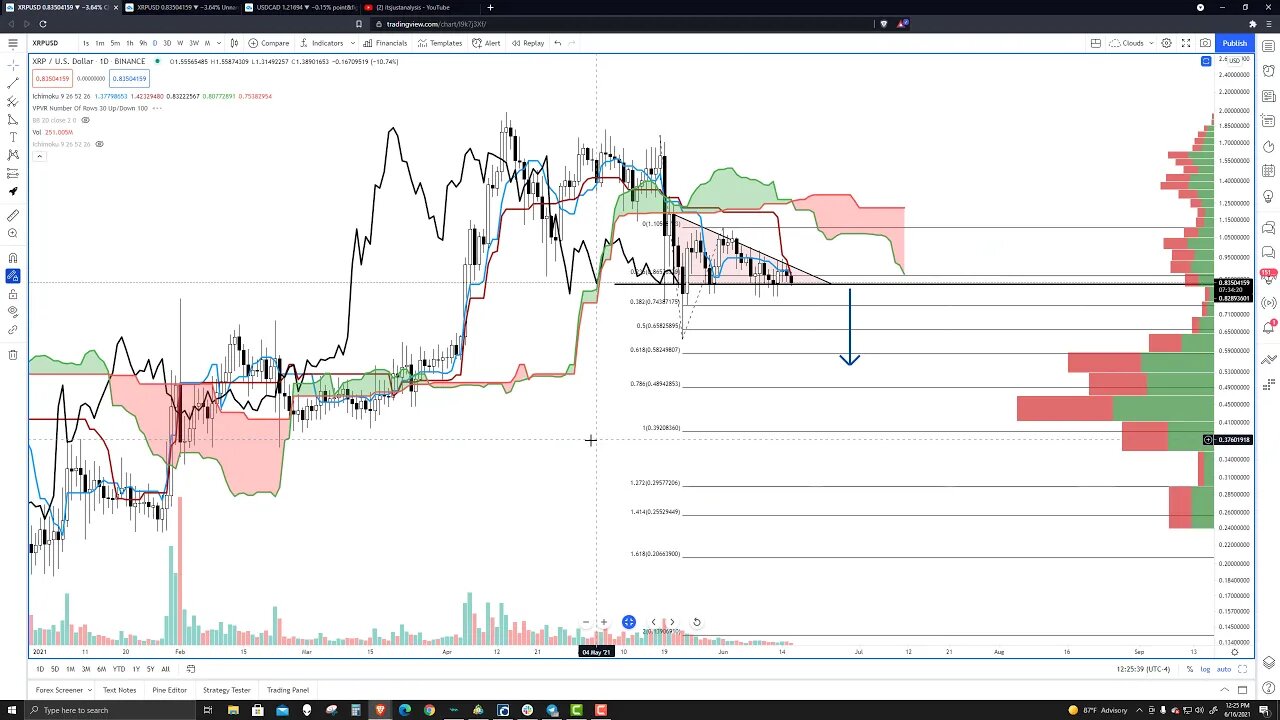Select the 5m timeframe
1280x720 pixels.
(115, 43)
